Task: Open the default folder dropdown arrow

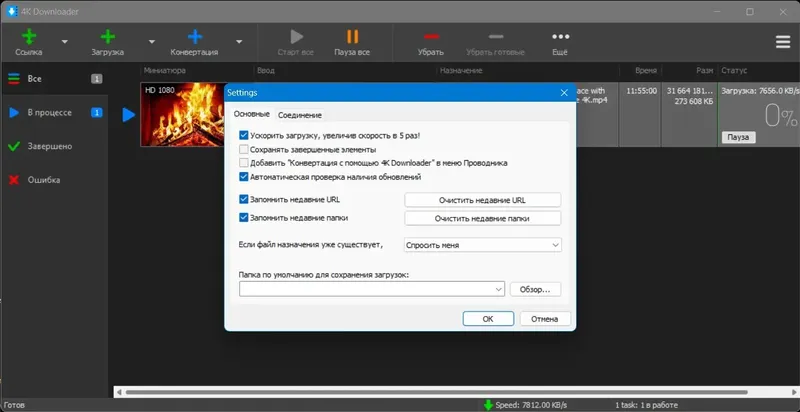Action: pos(498,289)
